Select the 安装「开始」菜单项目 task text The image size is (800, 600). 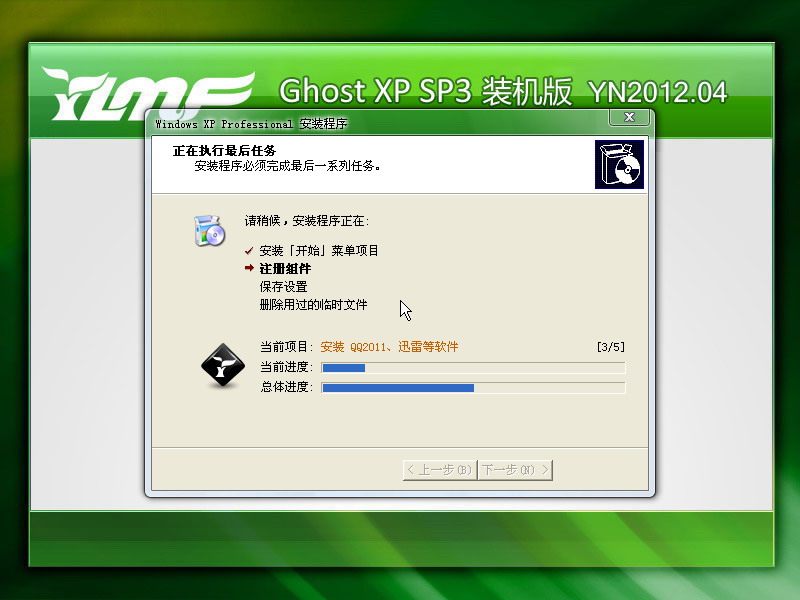click(x=319, y=251)
